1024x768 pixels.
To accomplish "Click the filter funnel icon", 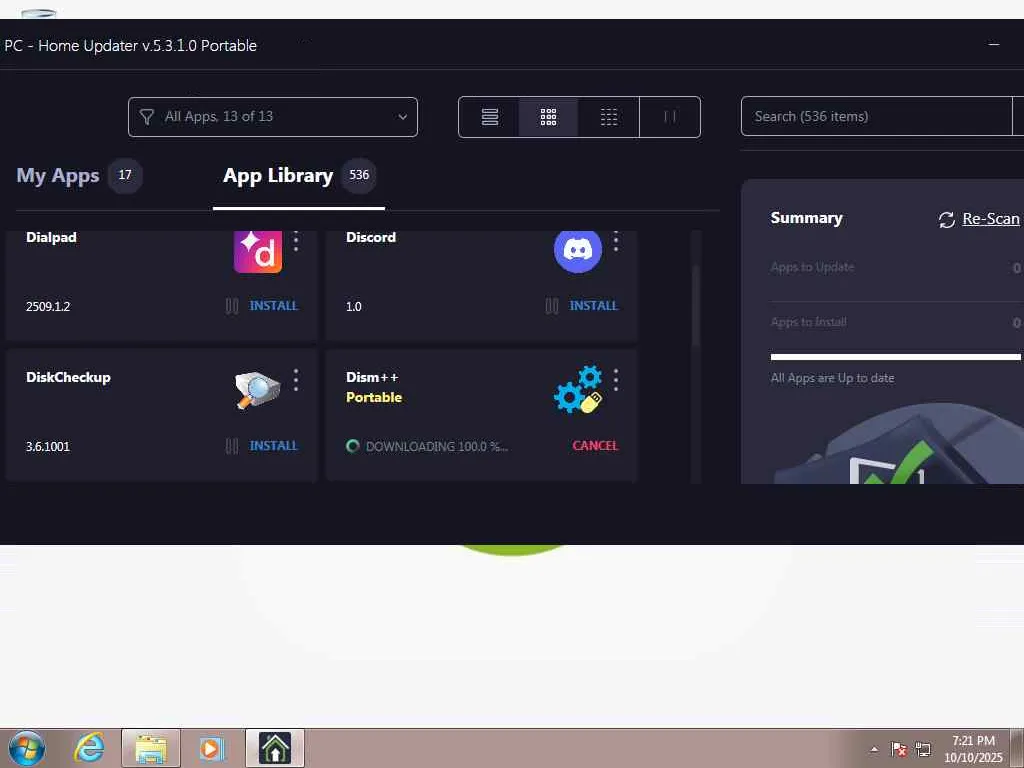I will pos(147,117).
